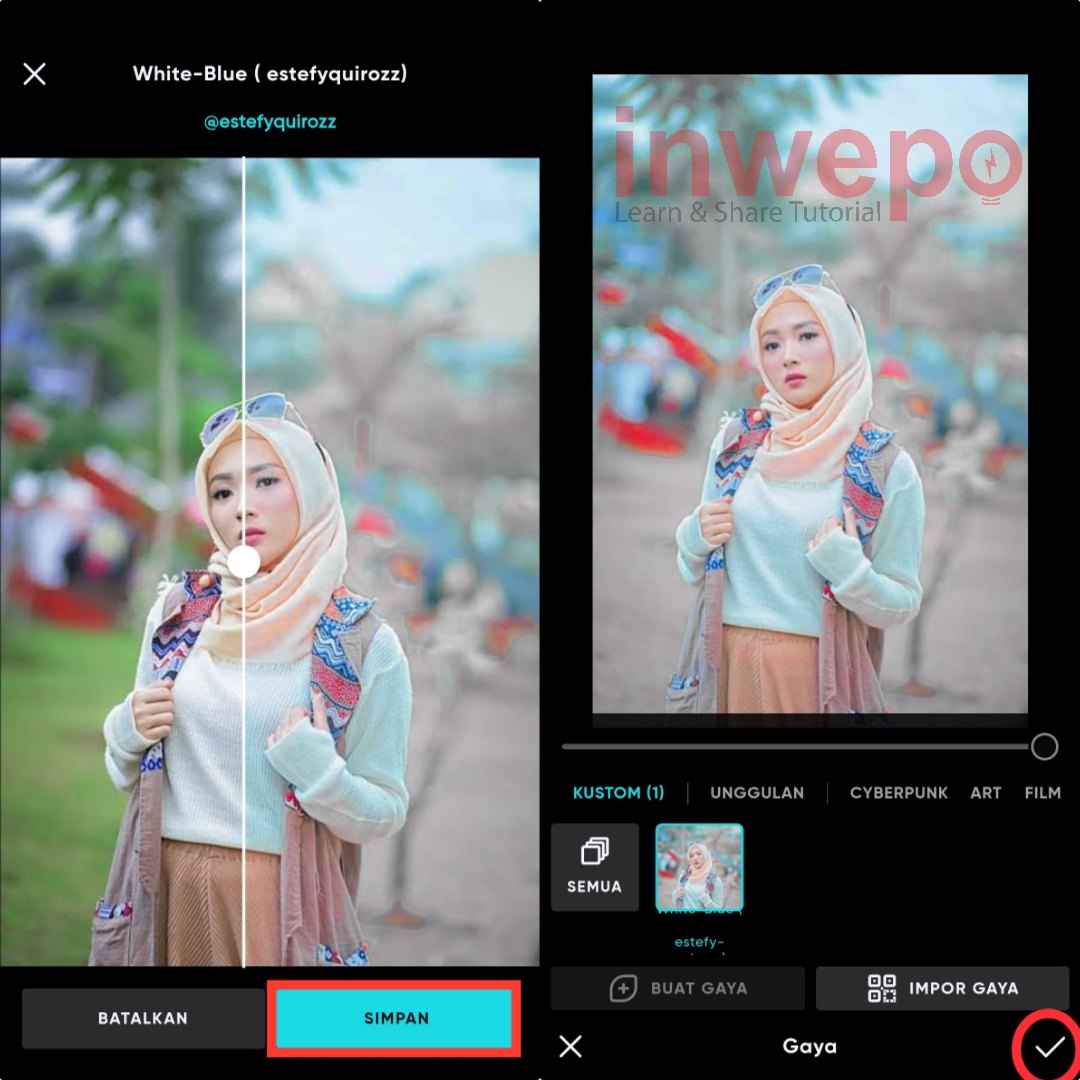1080x1080 pixels.
Task: Open the CYBERPUNK styles tab
Action: 898,793
